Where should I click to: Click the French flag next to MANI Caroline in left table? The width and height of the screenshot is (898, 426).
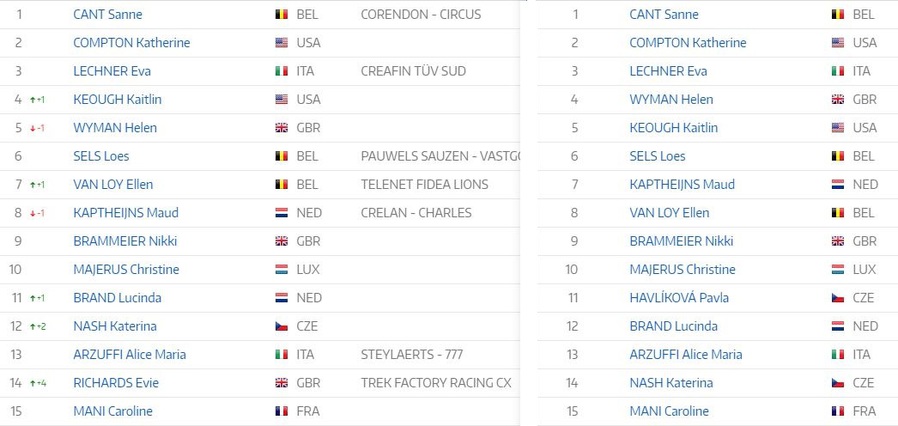pyautogui.click(x=281, y=411)
